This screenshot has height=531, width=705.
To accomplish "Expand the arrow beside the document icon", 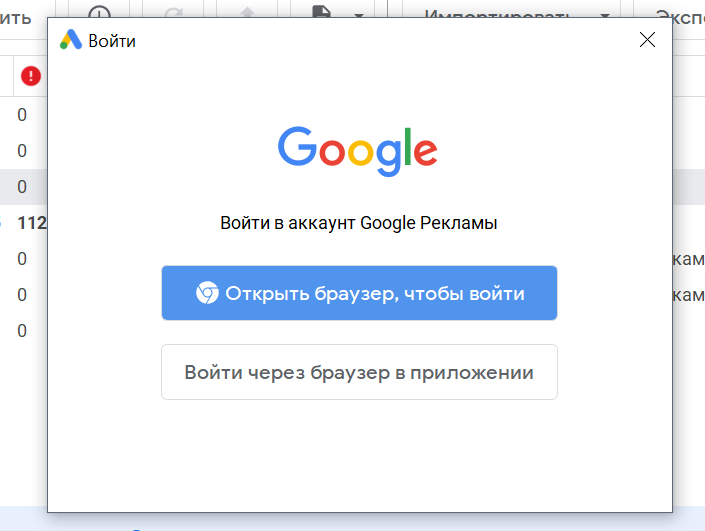I will (358, 17).
